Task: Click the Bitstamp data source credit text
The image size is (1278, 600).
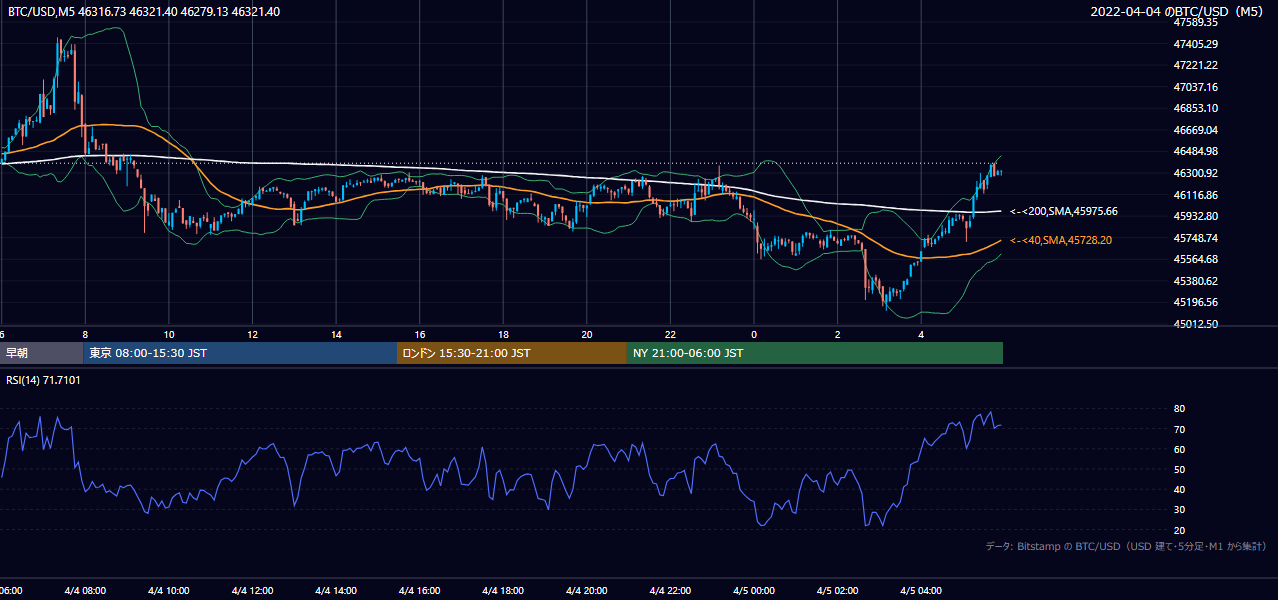Action: point(1126,546)
